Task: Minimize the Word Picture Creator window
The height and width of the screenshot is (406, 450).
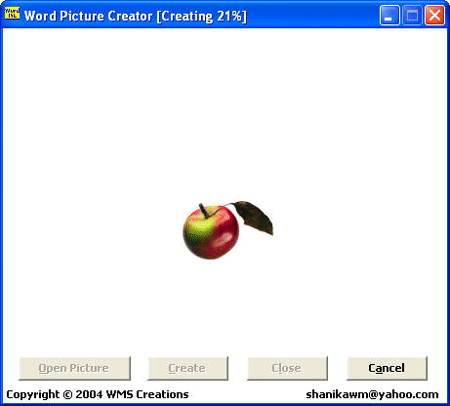Action: tap(389, 15)
